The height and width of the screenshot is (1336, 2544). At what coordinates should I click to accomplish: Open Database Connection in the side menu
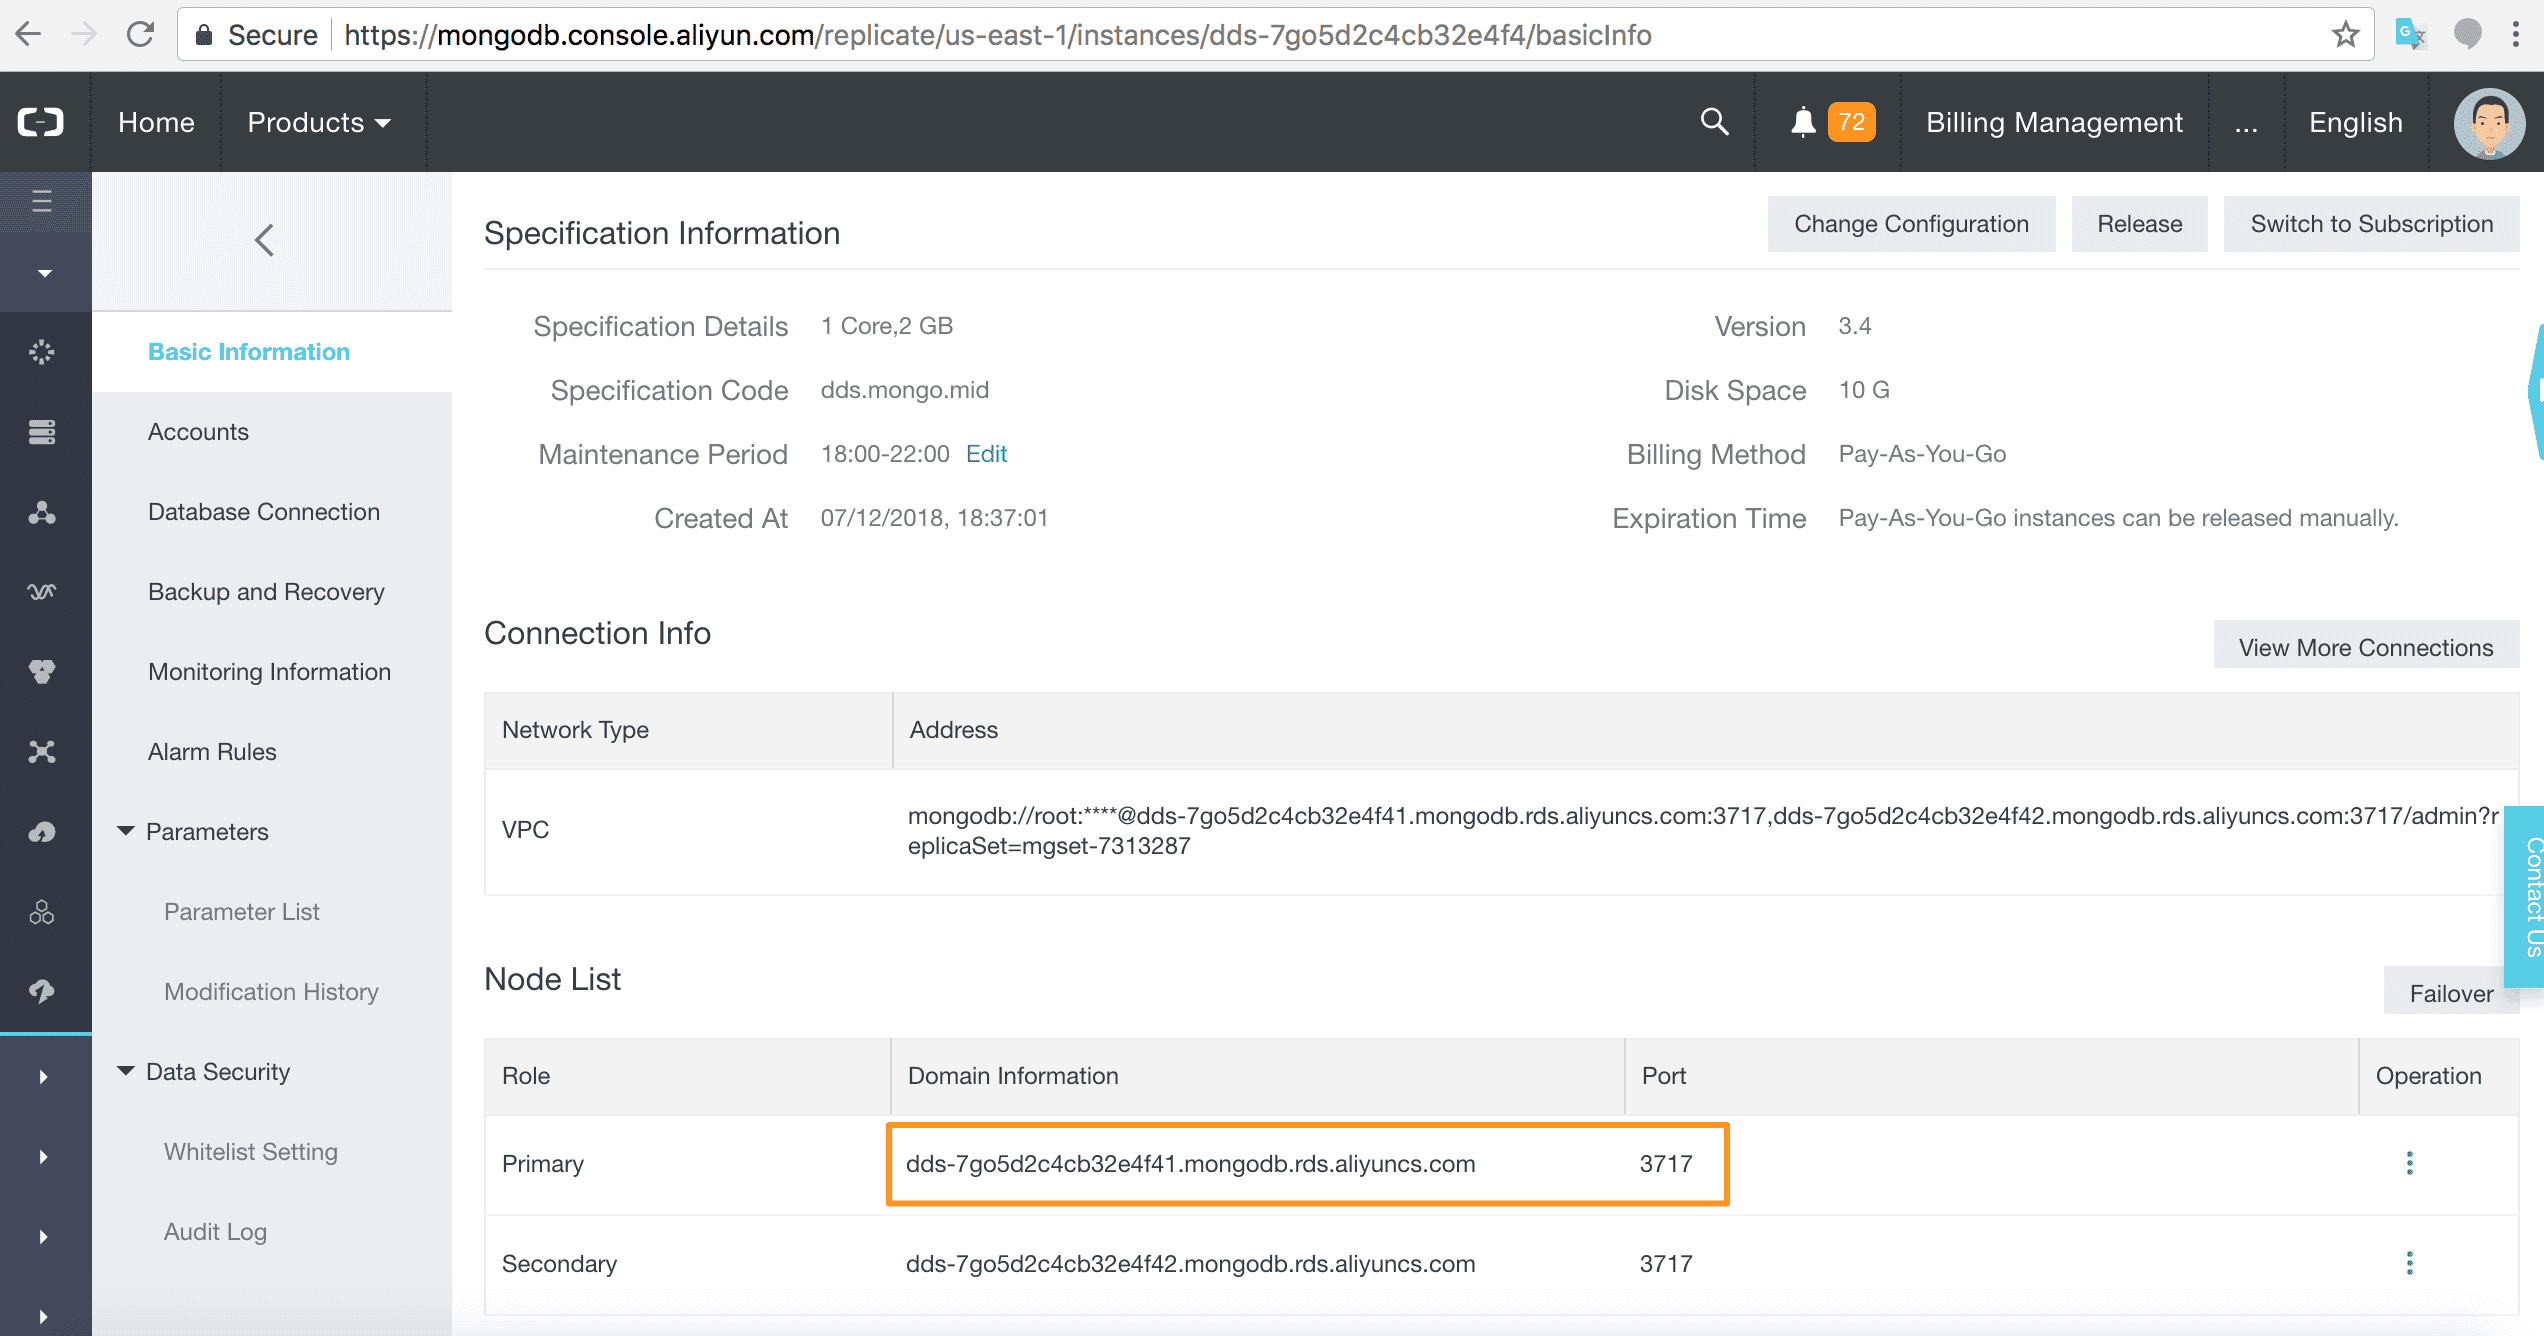(x=264, y=512)
